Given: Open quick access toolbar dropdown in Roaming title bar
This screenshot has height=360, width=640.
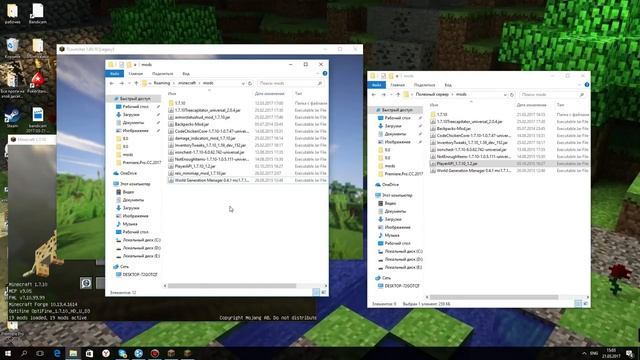Looking at the screenshot, I should tap(135, 64).
